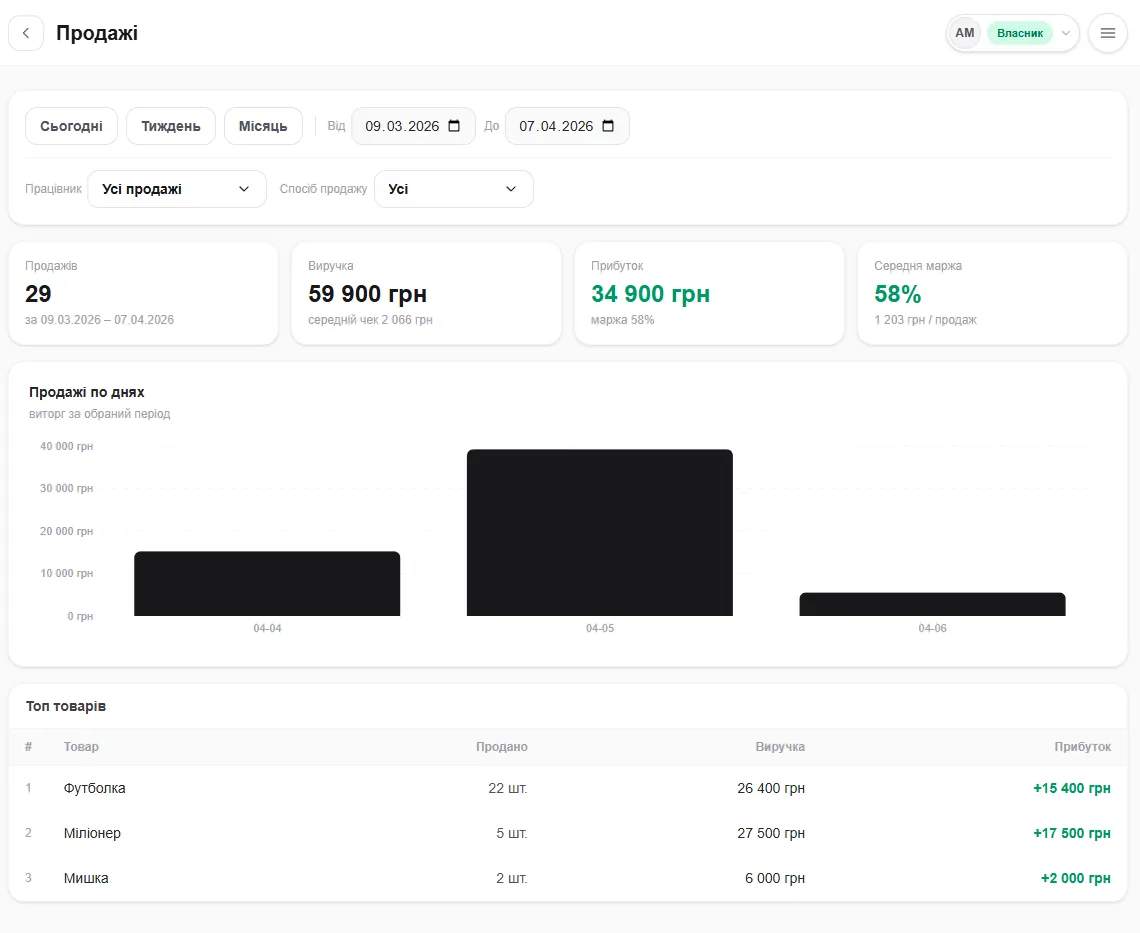Click the 5 шт. sold quantity
1140x933 pixels.
[512, 833]
